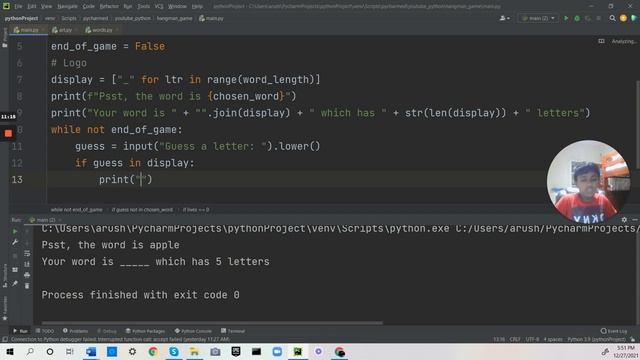The width and height of the screenshot is (640, 360).
Task: Click the Run console horizontal scrollbar
Action: point(212,323)
